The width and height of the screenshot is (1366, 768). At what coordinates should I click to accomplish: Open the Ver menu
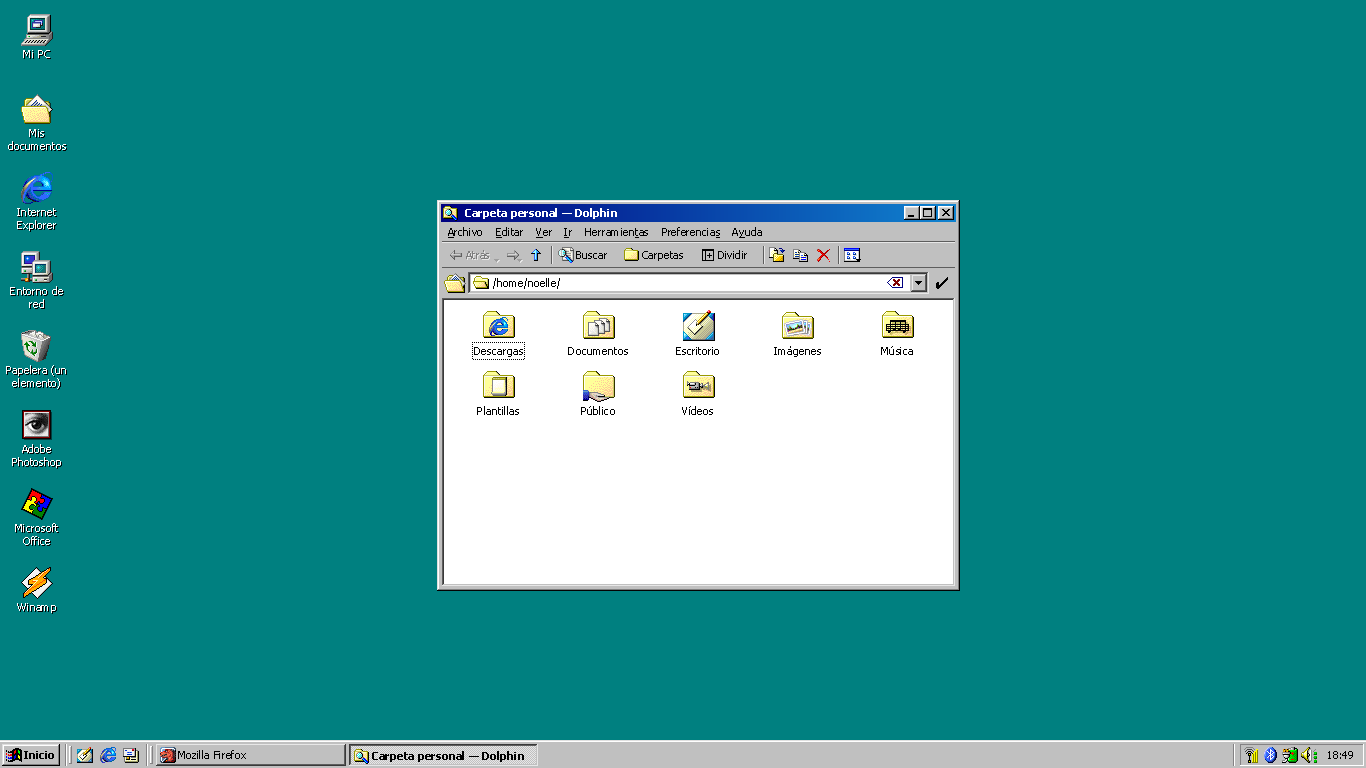click(543, 232)
